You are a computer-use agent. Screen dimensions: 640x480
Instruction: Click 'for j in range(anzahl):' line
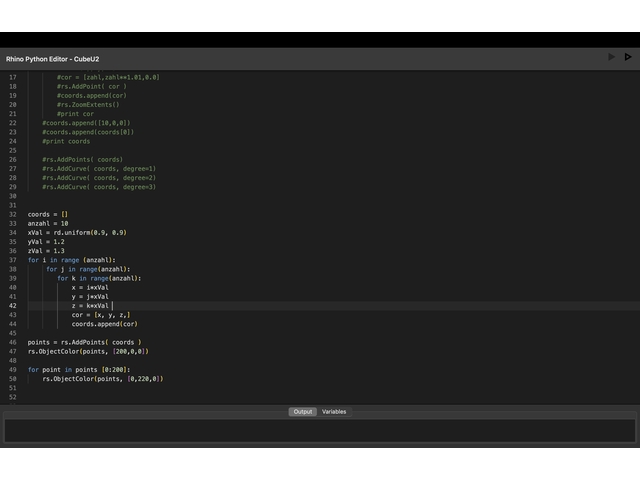click(88, 269)
